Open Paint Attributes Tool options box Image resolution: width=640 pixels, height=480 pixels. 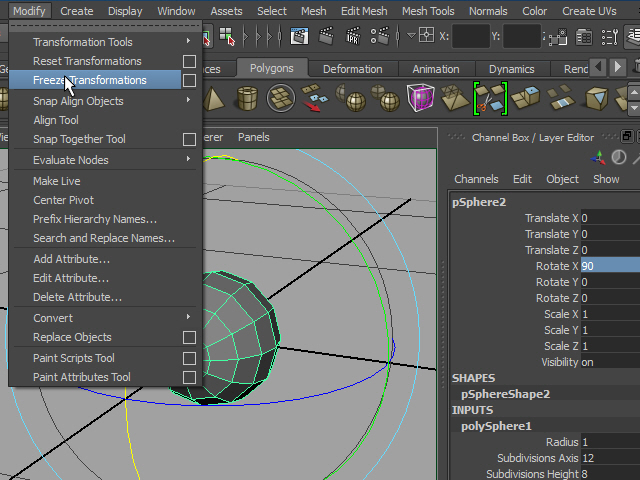189,377
